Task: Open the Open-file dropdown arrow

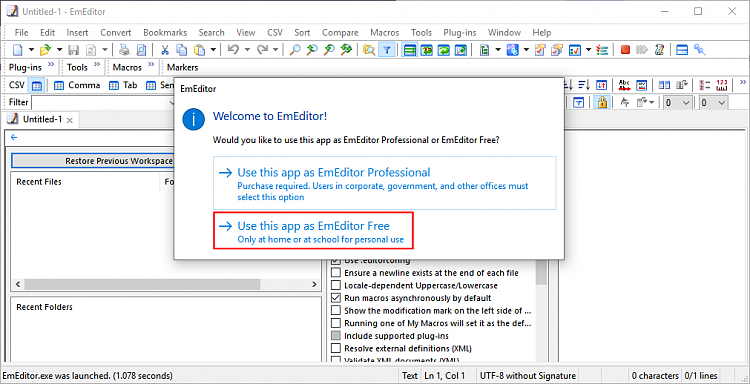Action: [59, 50]
